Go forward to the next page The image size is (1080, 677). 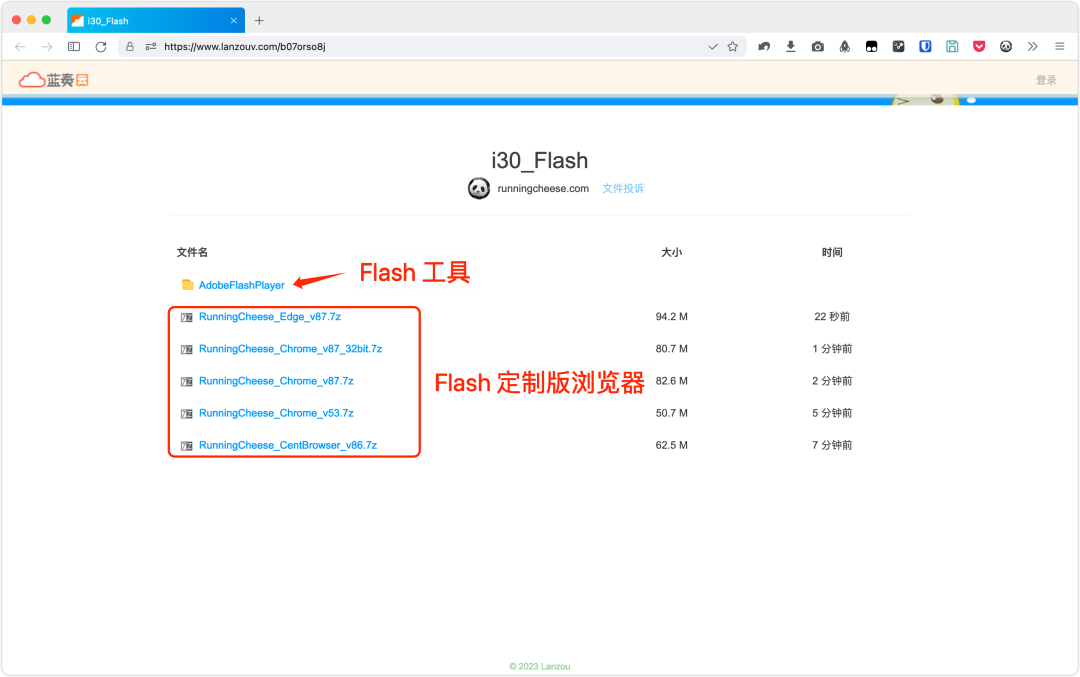(x=47, y=47)
